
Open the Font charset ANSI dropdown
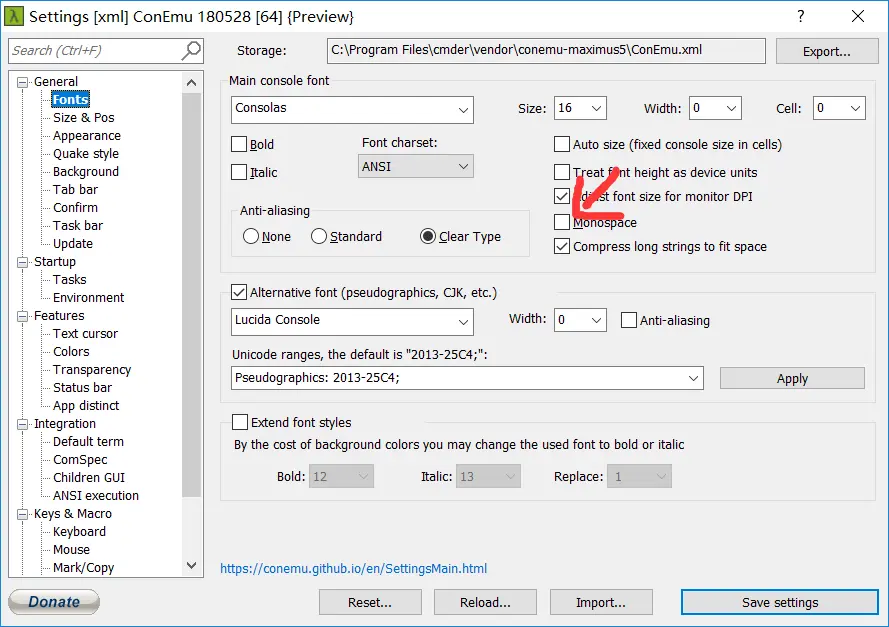416,167
